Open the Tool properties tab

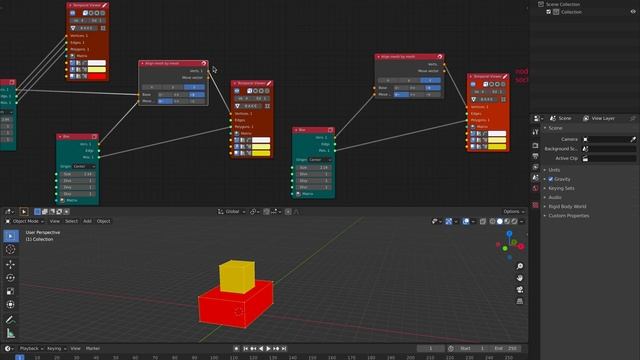pyautogui.click(x=536, y=132)
